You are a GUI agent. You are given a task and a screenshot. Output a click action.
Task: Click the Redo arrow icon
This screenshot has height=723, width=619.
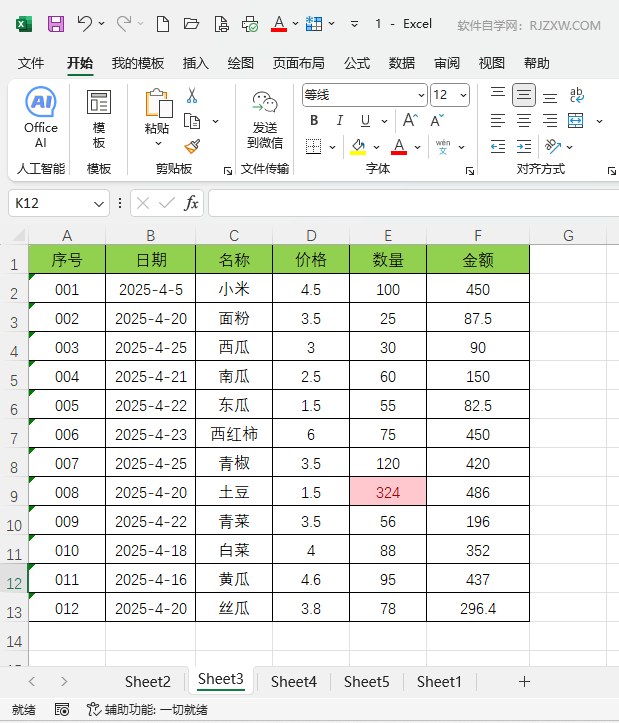pyautogui.click(x=124, y=24)
